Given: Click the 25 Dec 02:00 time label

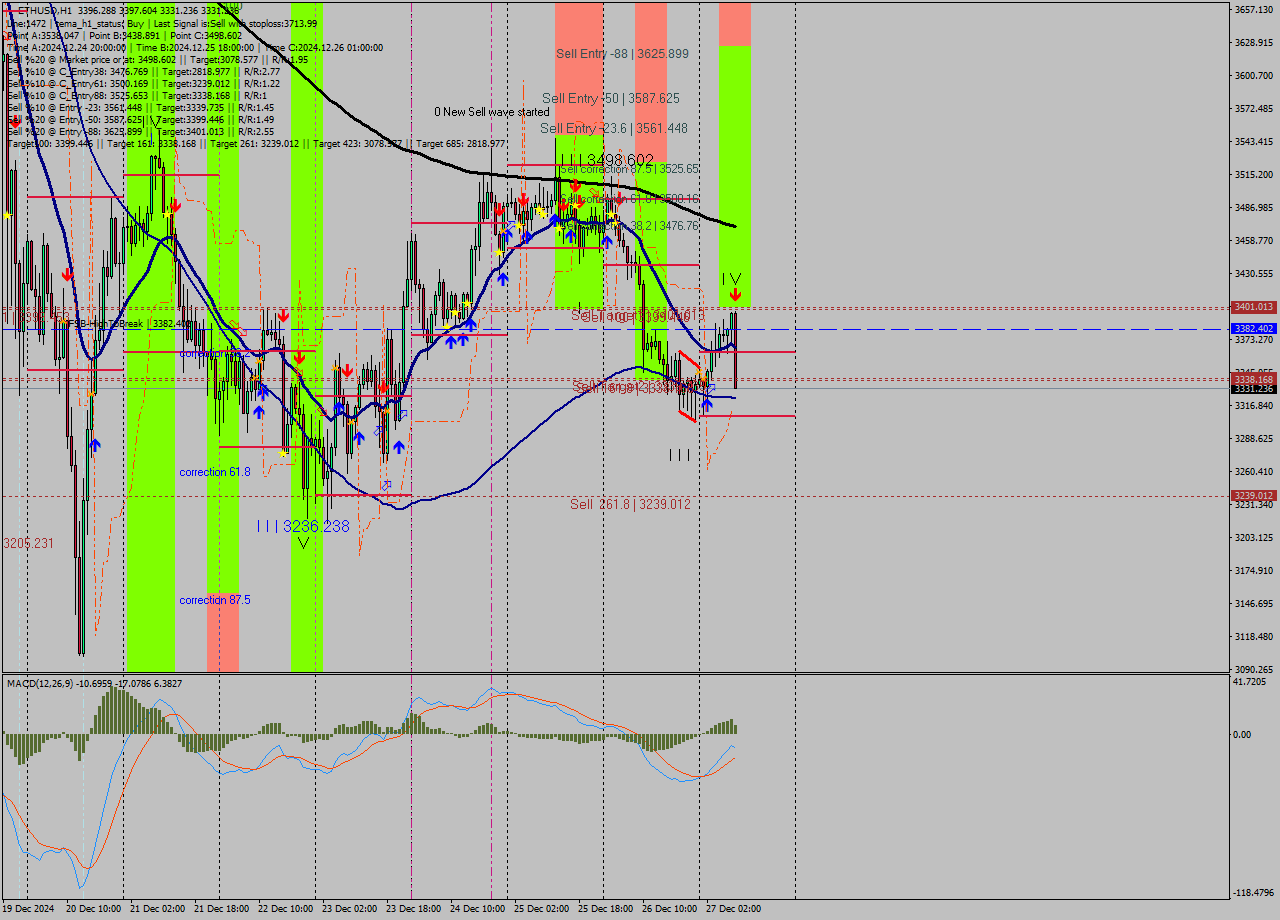Looking at the screenshot, I should [541, 909].
